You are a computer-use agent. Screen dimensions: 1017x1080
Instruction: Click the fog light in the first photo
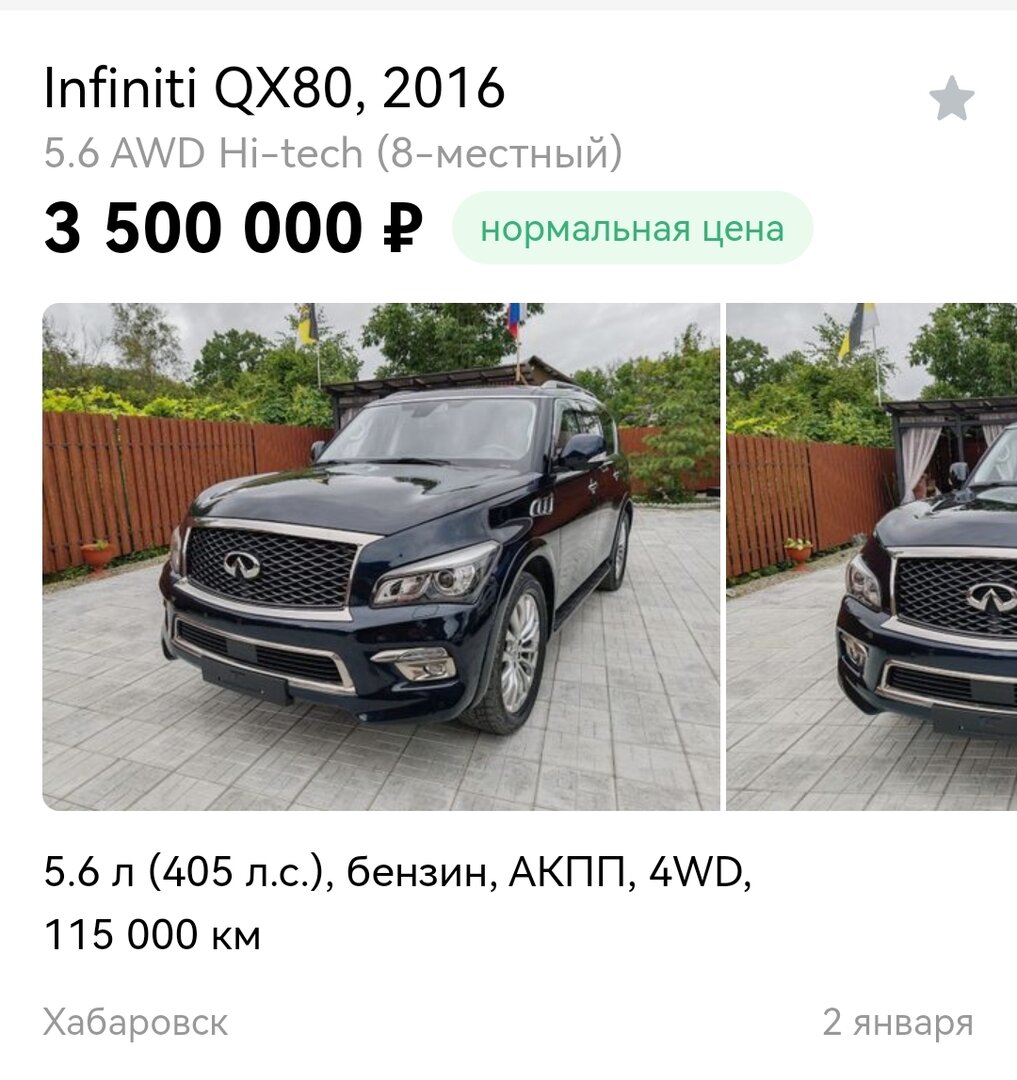point(418,664)
